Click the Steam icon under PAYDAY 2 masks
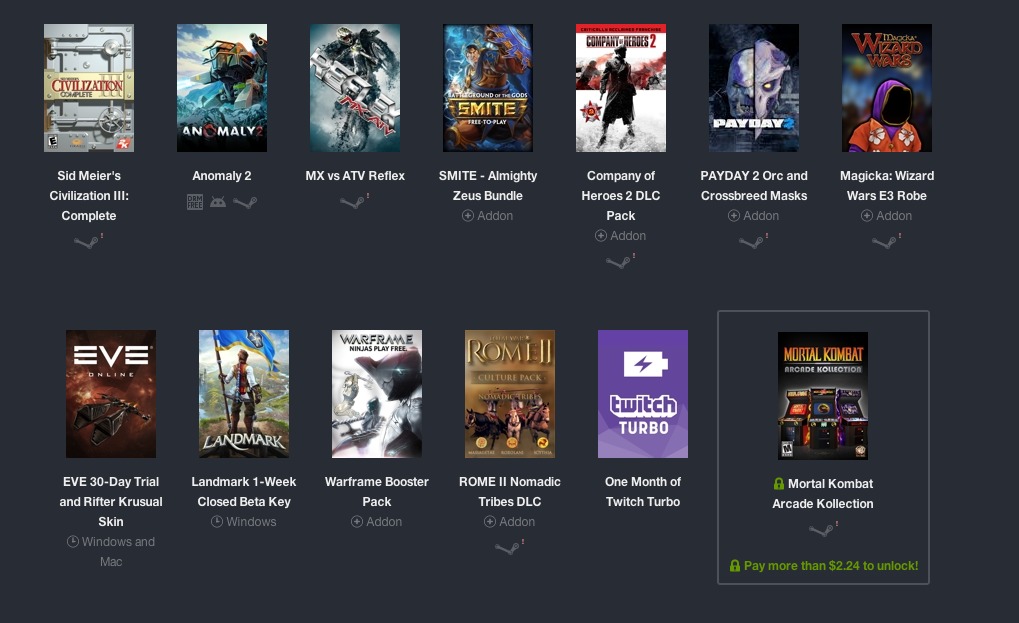This screenshot has height=623, width=1019. 752,242
